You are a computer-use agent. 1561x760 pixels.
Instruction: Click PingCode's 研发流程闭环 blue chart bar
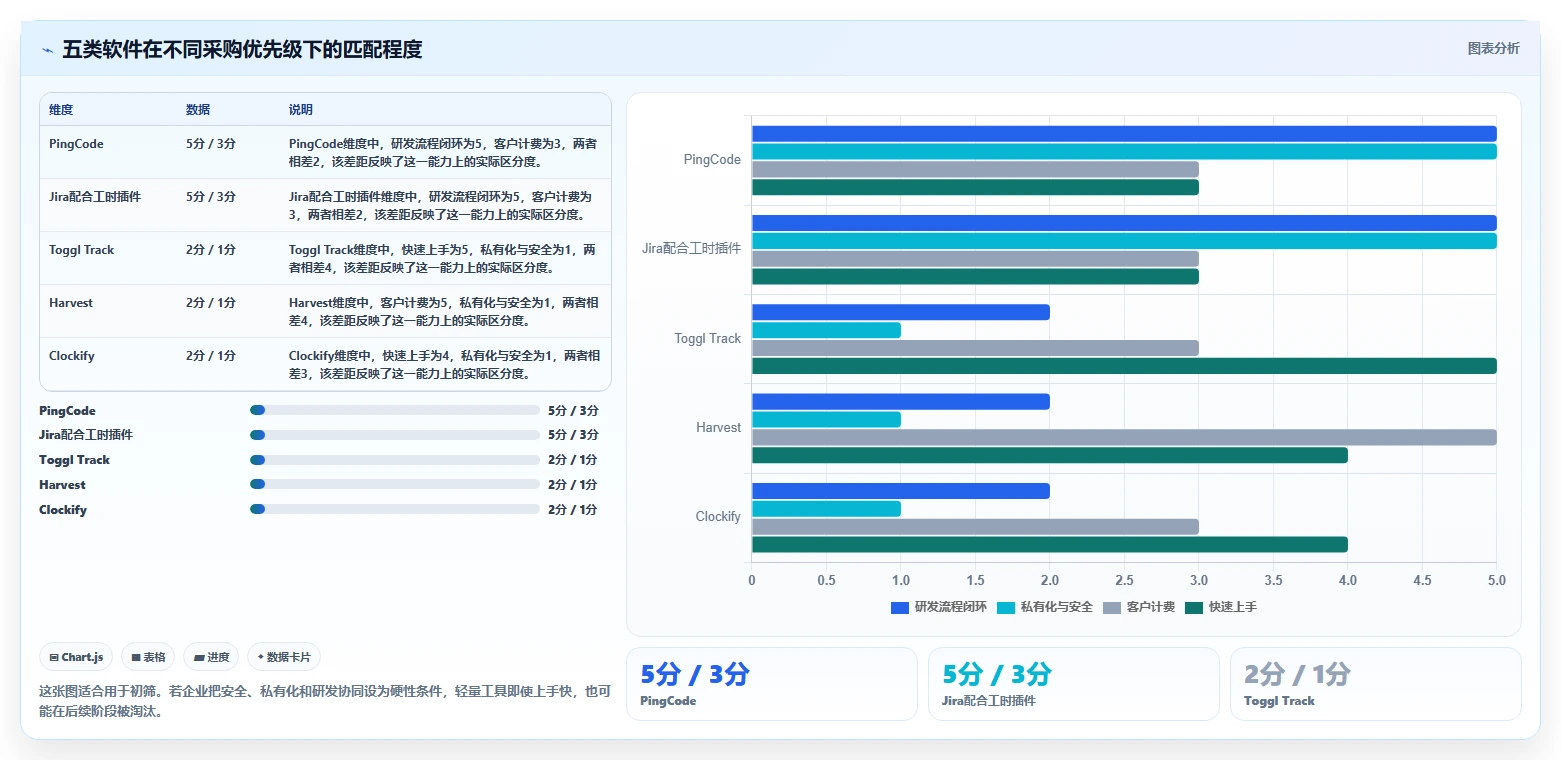(x=1124, y=134)
